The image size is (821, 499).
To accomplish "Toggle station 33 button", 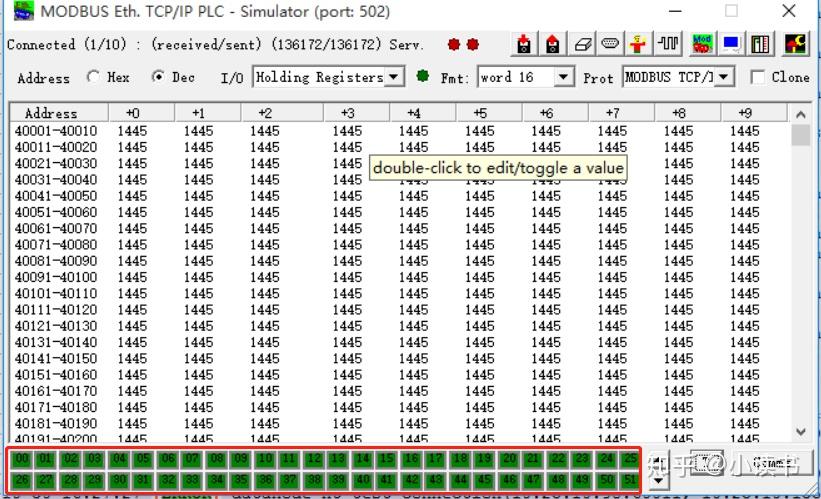I will click(x=192, y=480).
